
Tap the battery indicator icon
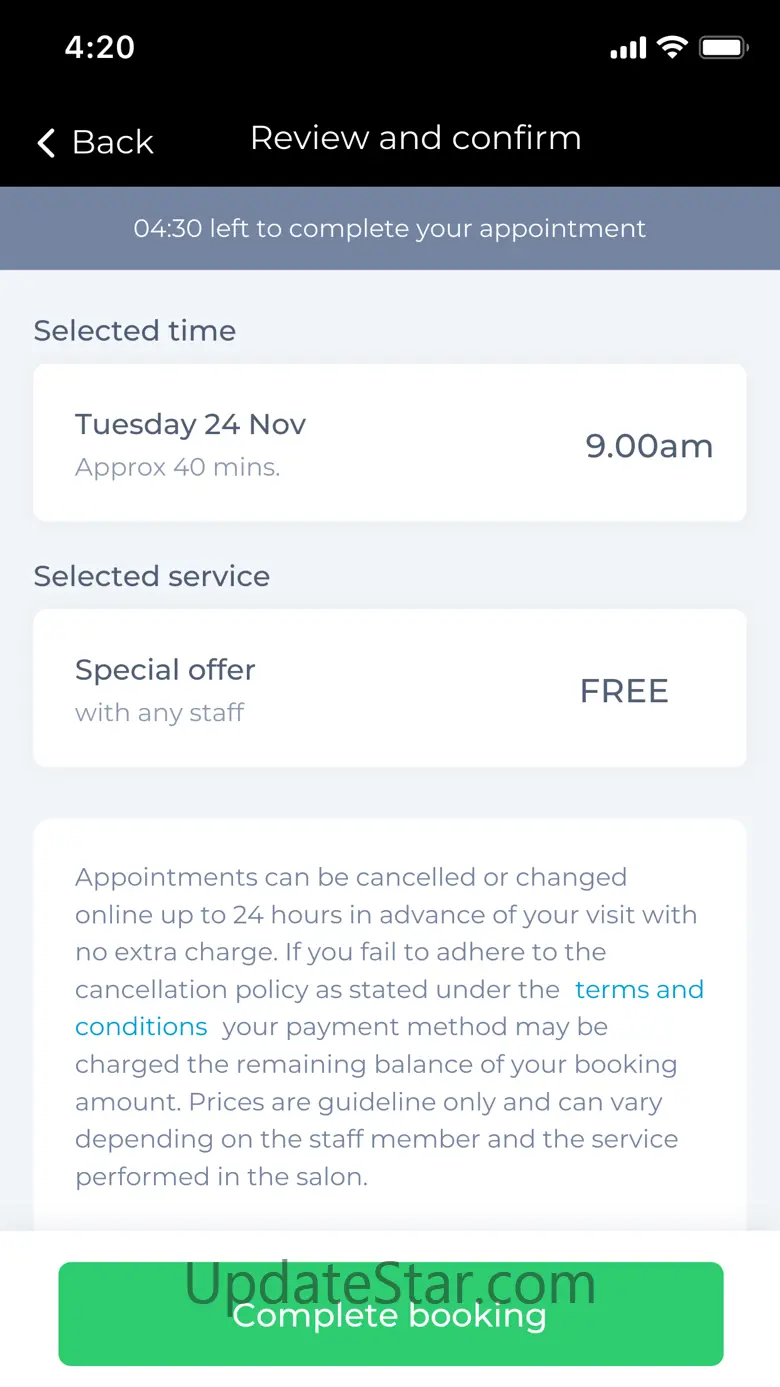pos(723,47)
